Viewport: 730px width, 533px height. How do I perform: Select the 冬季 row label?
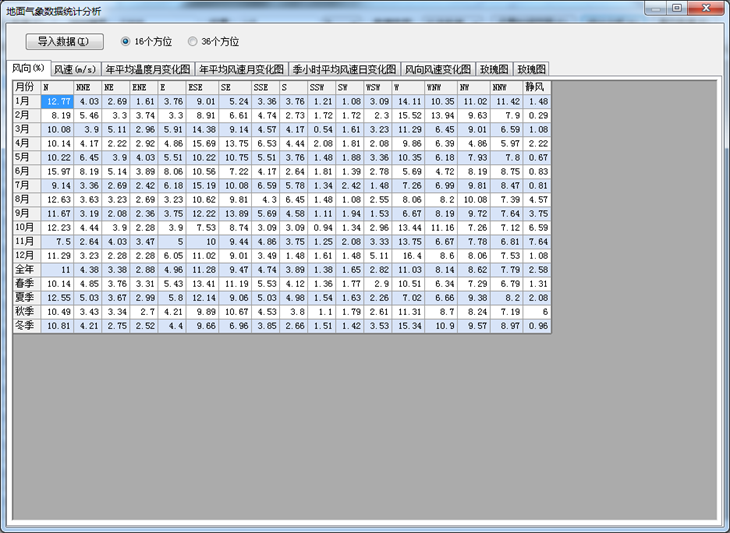[x=26, y=325]
